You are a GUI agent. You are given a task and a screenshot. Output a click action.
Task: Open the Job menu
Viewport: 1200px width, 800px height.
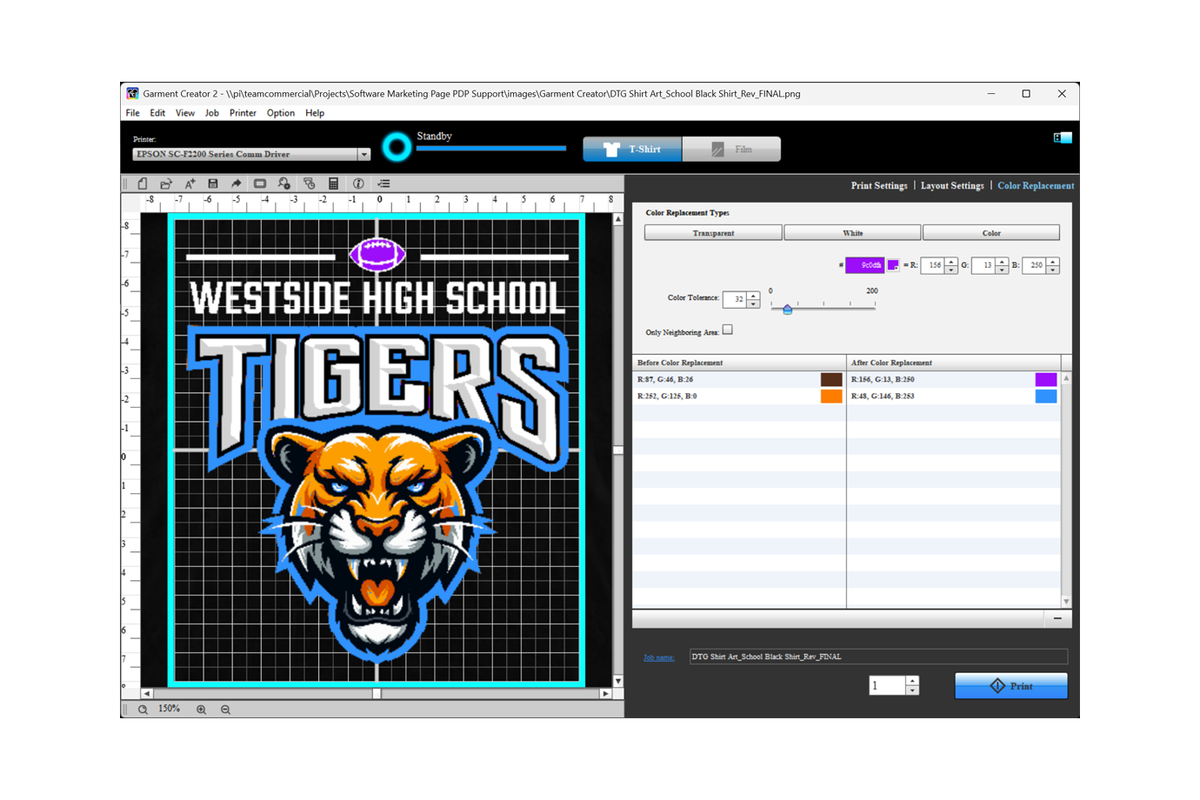(212, 113)
